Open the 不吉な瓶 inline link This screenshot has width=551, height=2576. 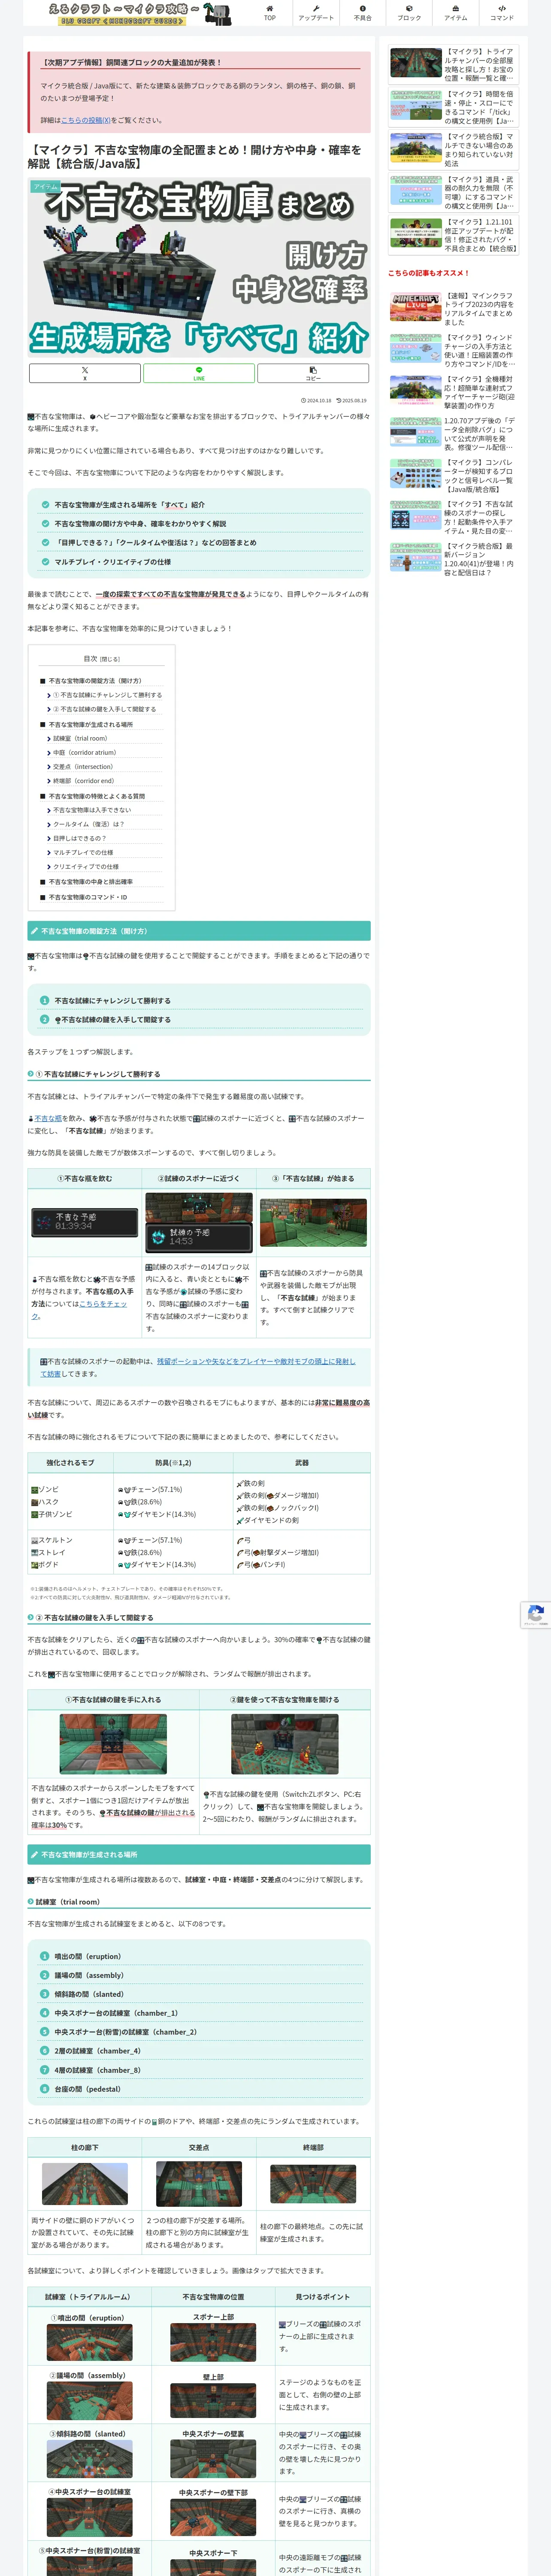click(x=48, y=1118)
